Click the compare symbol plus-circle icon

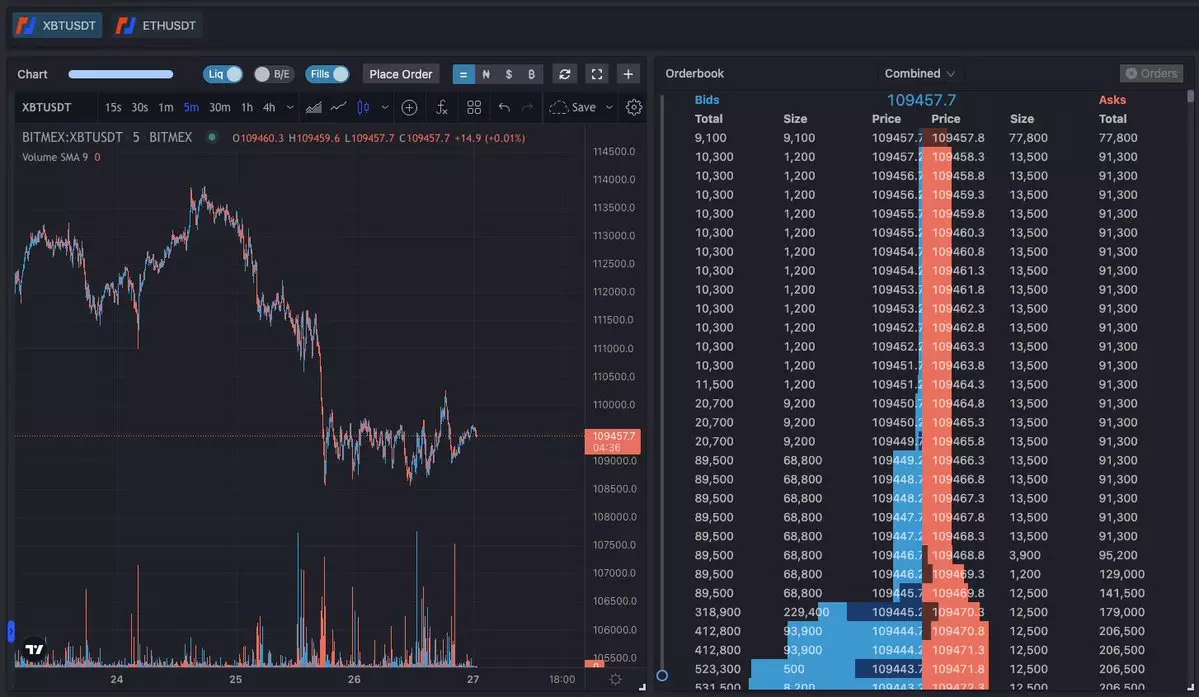click(409, 107)
